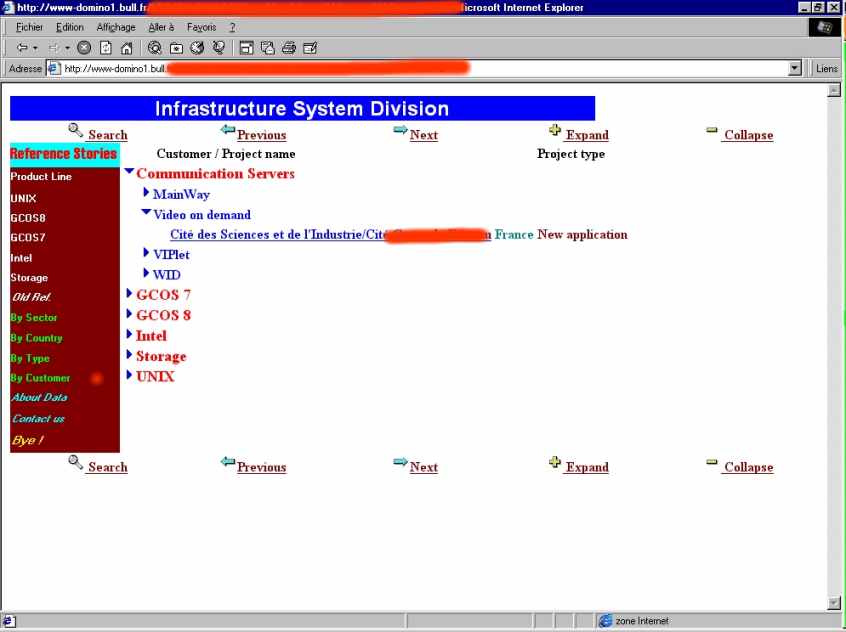Expand the VIPlet subcategory

(146, 253)
